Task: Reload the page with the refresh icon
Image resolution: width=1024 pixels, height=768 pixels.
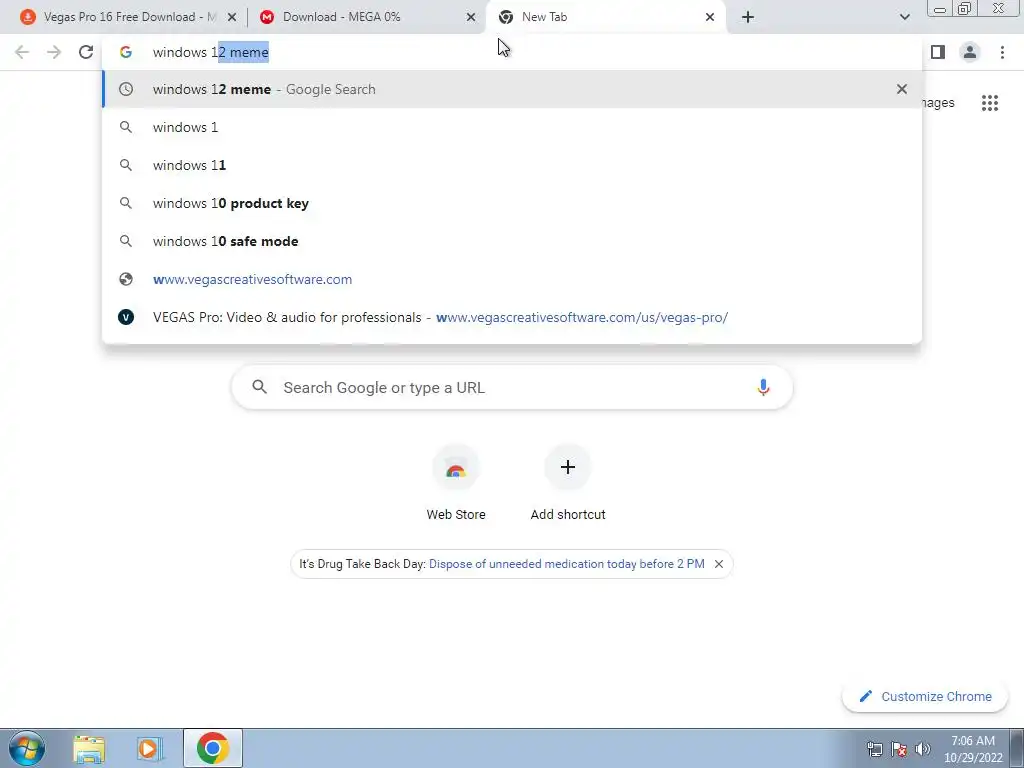Action: click(x=86, y=52)
